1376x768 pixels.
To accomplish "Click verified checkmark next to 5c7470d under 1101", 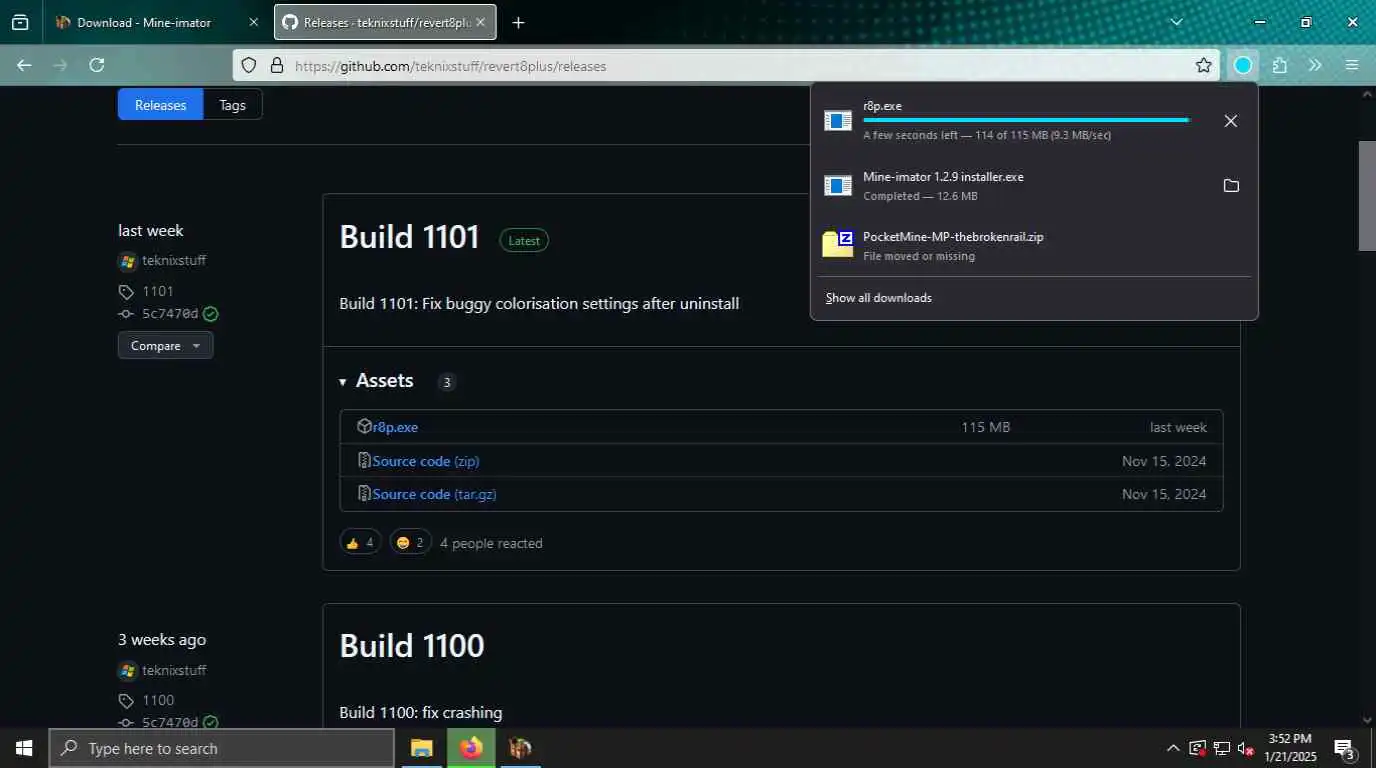I will point(210,314).
